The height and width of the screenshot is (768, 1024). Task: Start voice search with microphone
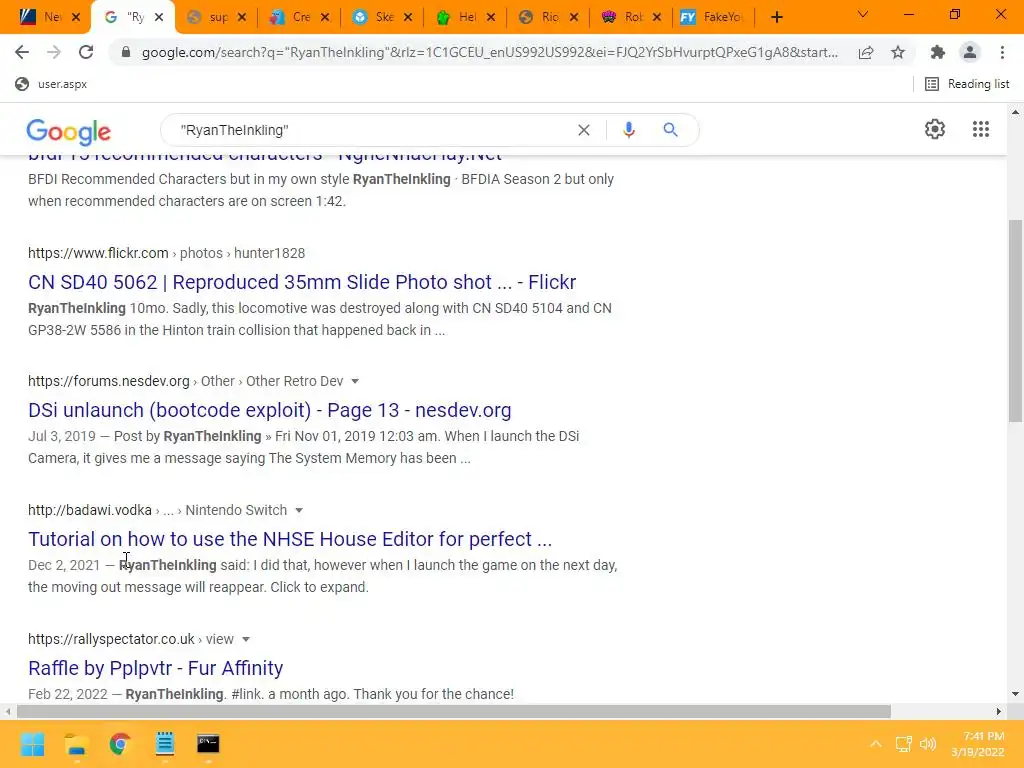coord(629,130)
